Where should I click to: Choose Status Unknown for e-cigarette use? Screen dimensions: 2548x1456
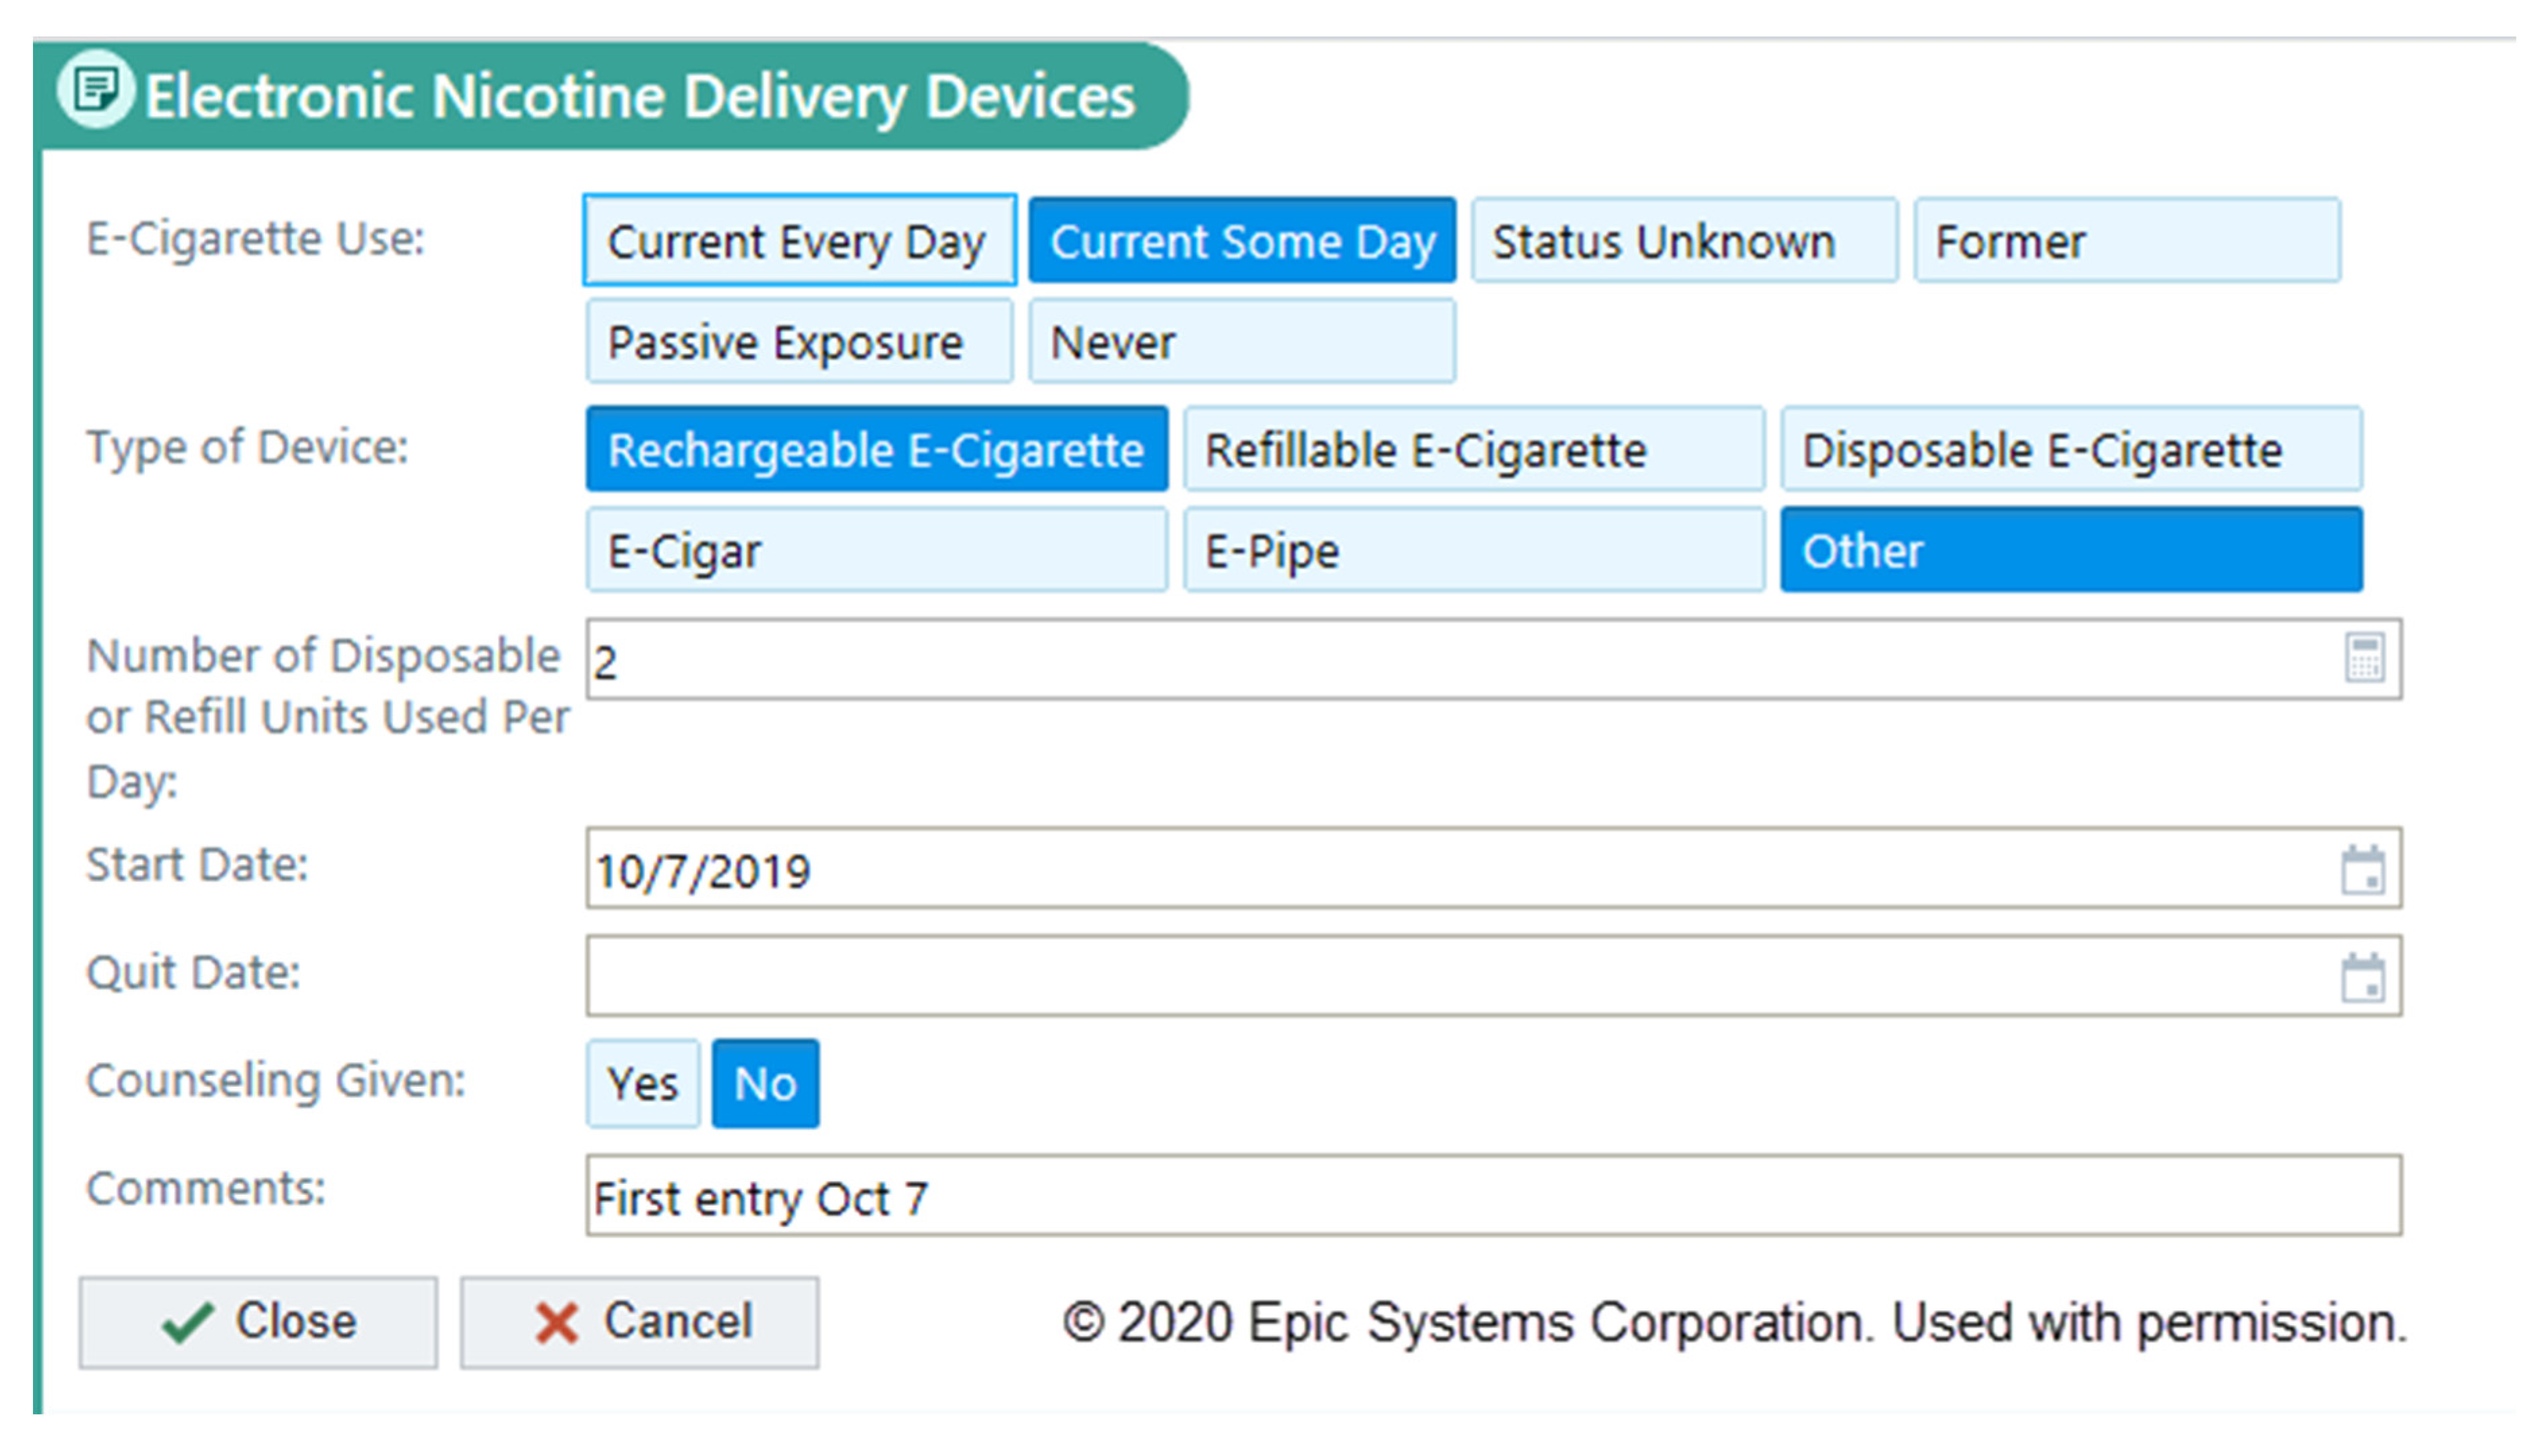tap(1684, 241)
